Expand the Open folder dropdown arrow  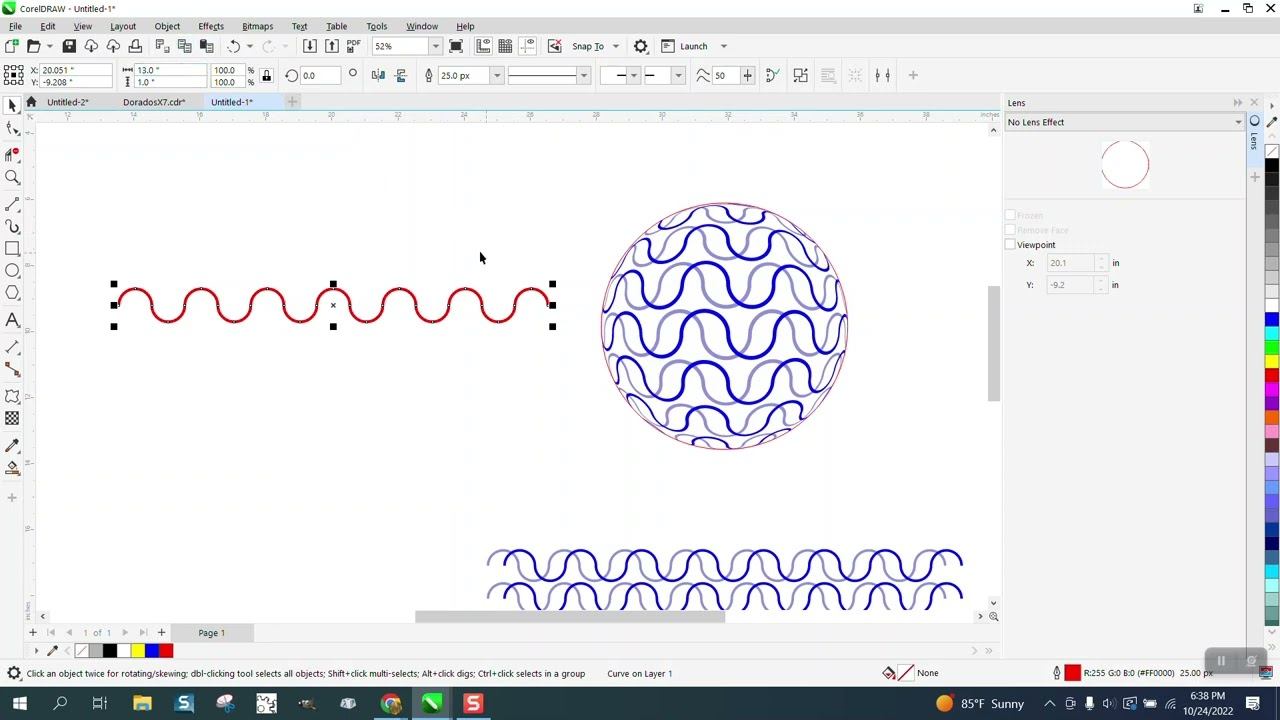(x=49, y=46)
